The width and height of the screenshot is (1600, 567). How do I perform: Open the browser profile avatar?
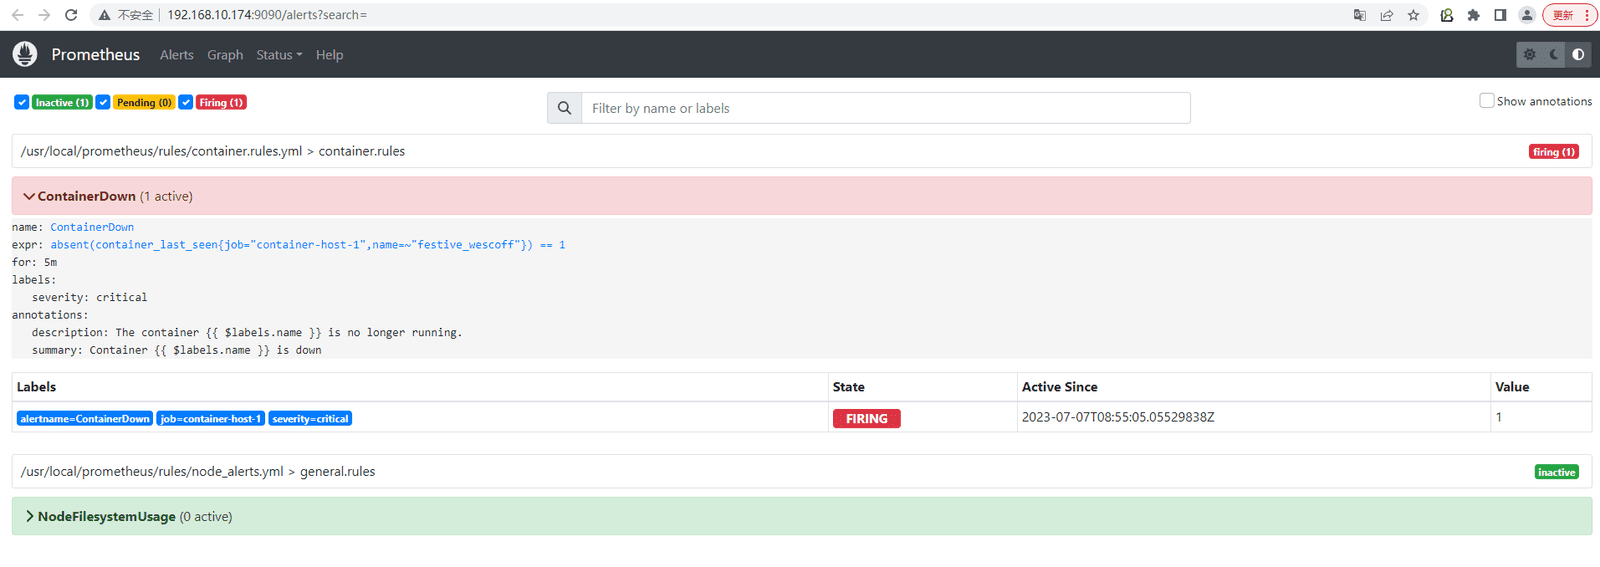click(x=1527, y=15)
